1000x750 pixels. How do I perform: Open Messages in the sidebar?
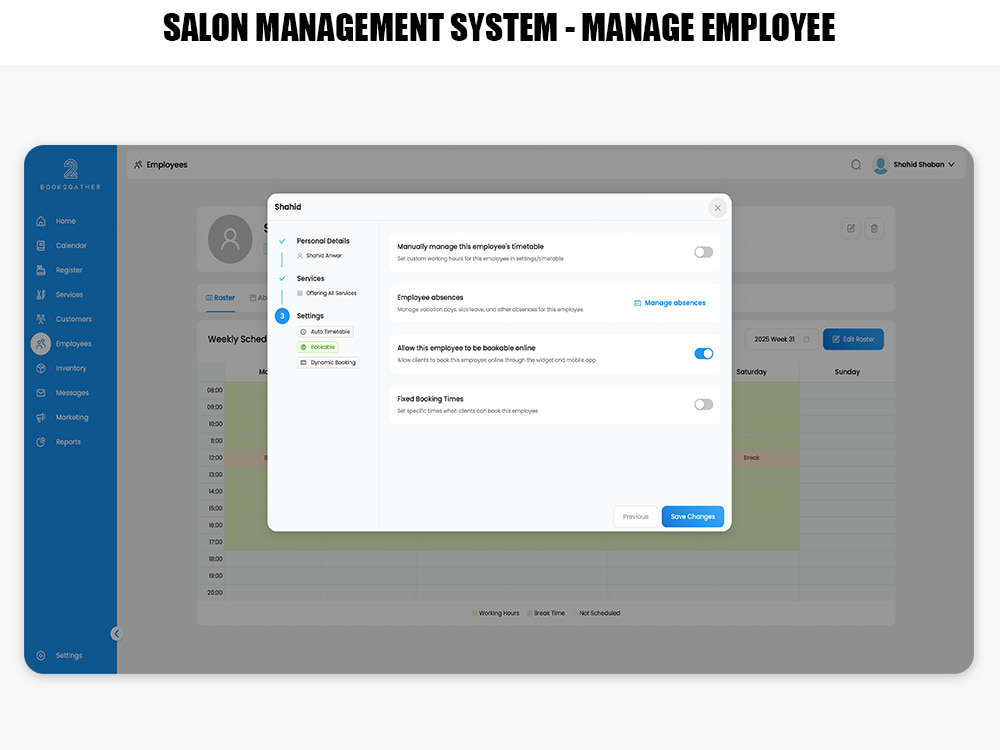pos(71,393)
